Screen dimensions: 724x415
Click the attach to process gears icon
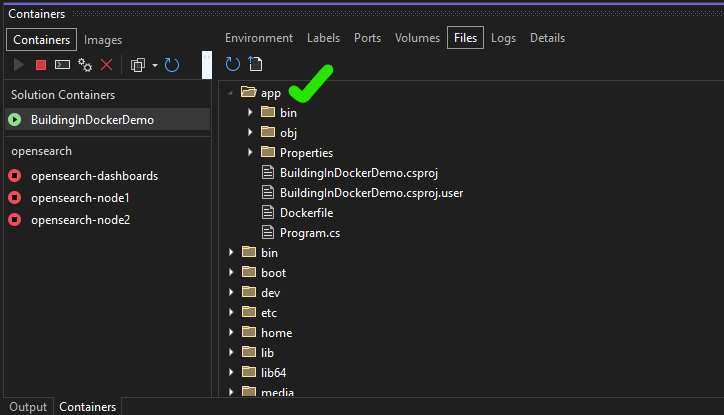point(85,65)
